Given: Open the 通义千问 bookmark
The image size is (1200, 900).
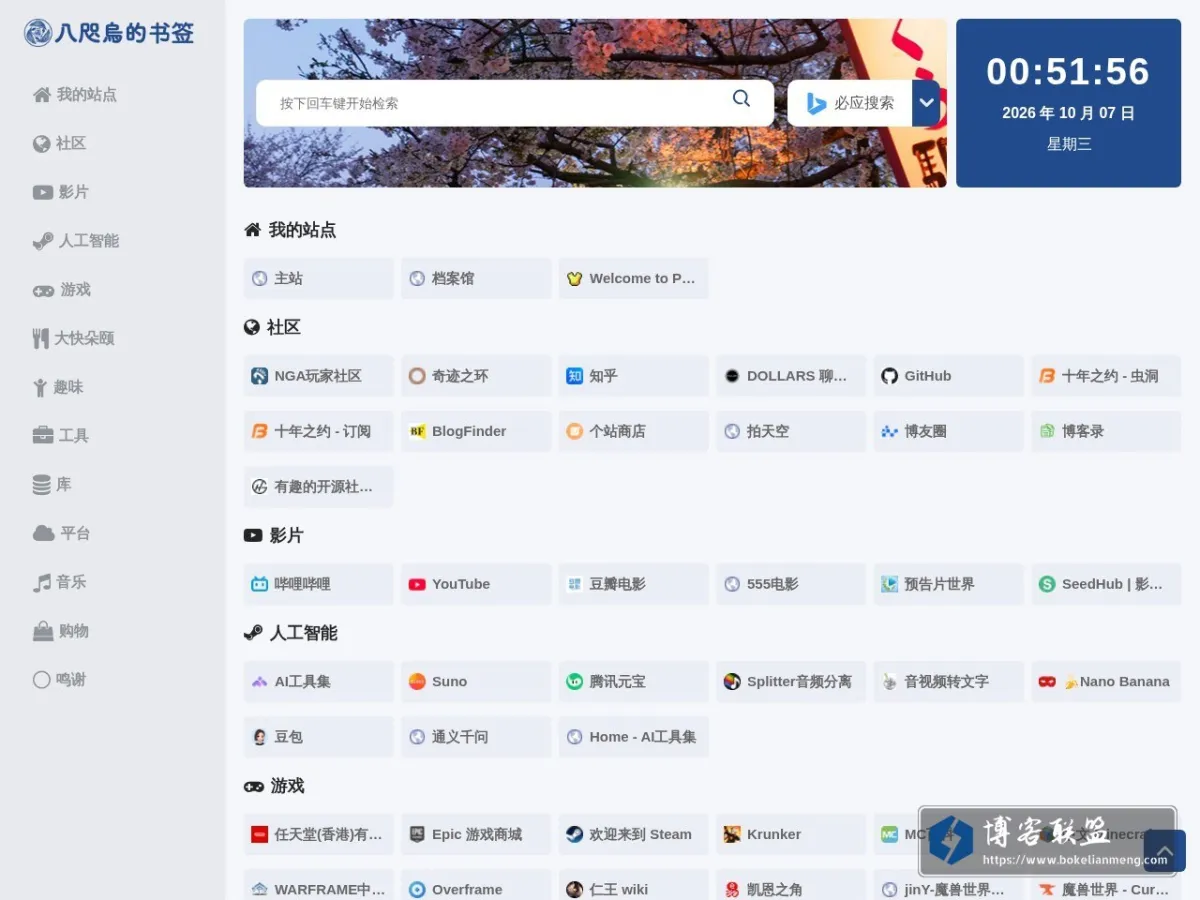Looking at the screenshot, I should click(476, 737).
